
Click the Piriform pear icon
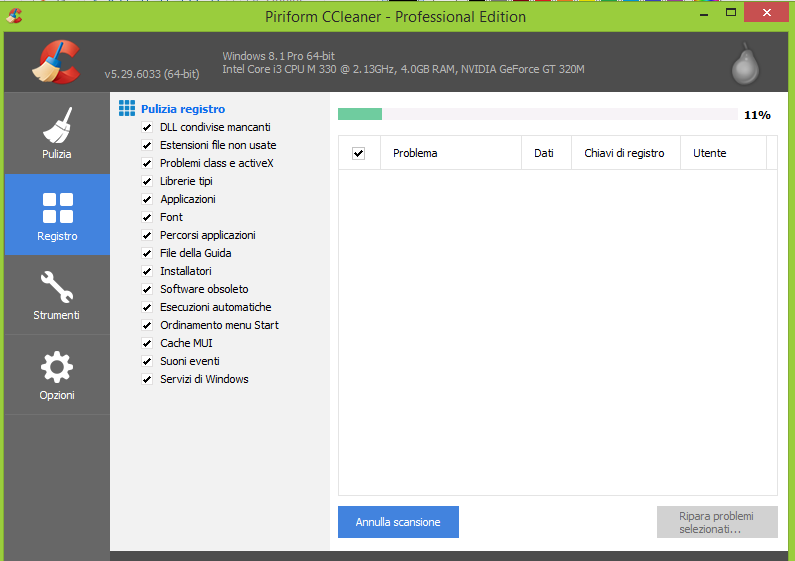[x=745, y=64]
